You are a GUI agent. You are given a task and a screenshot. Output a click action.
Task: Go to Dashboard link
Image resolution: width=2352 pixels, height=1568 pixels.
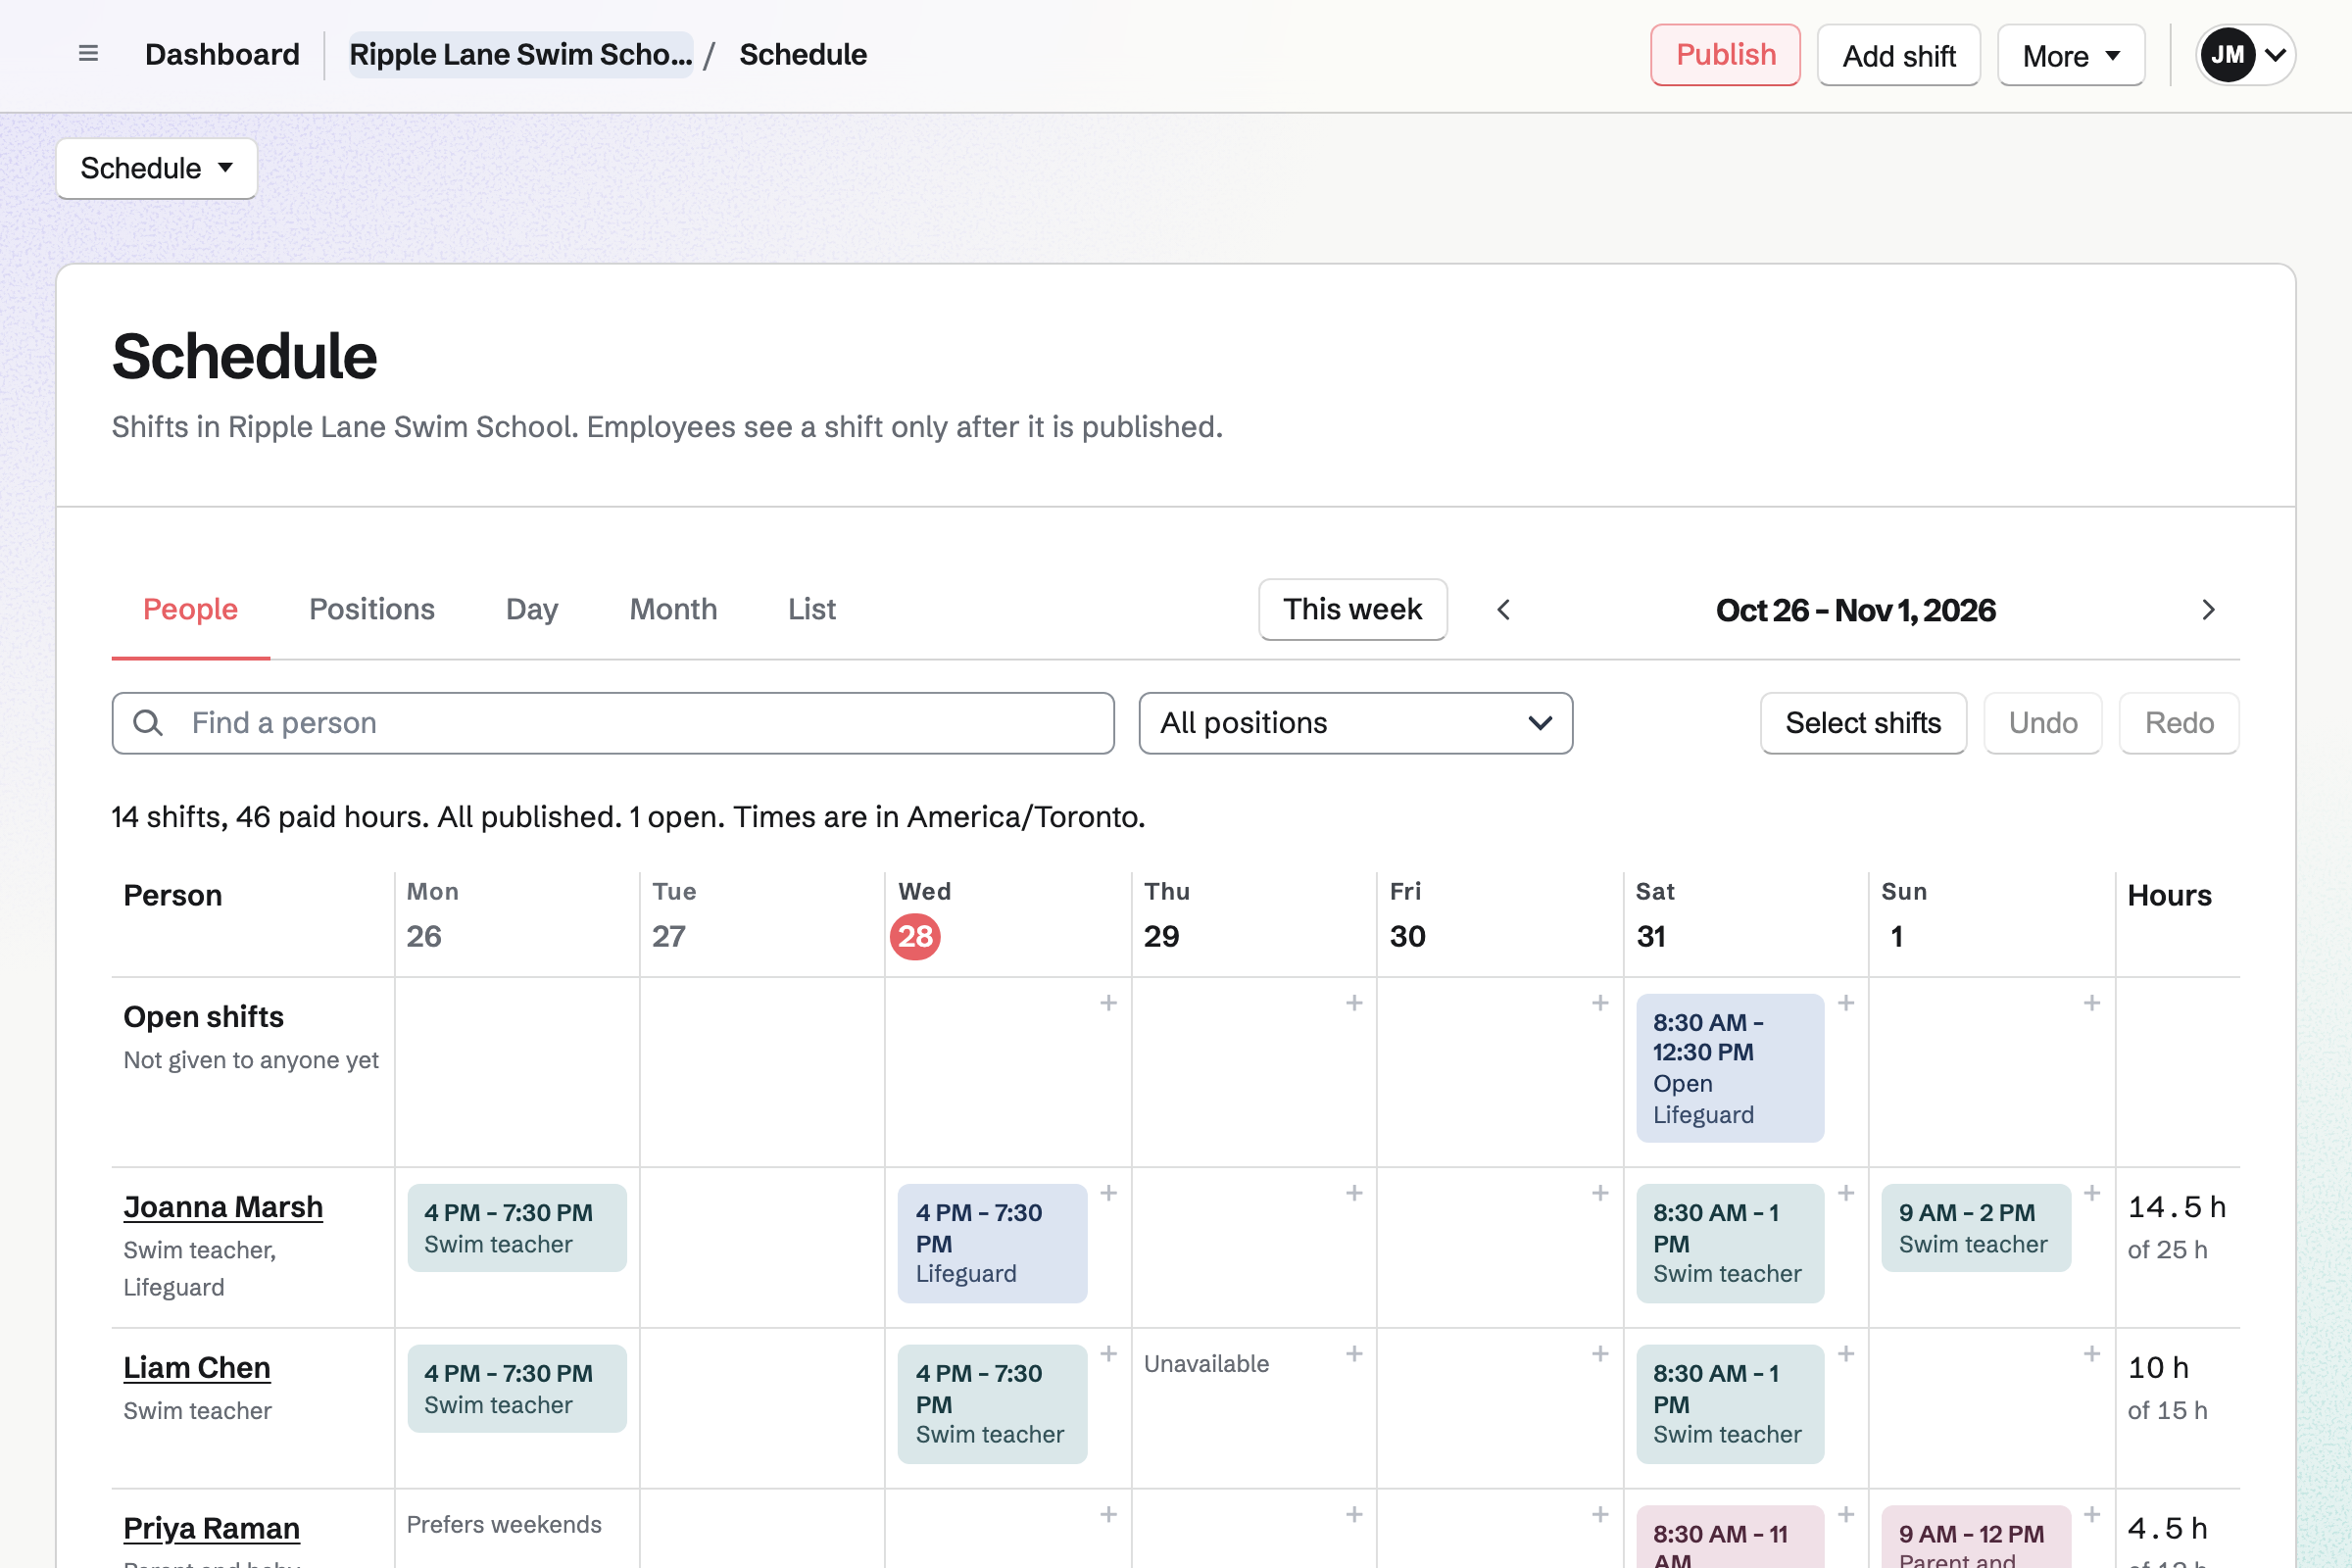(222, 54)
